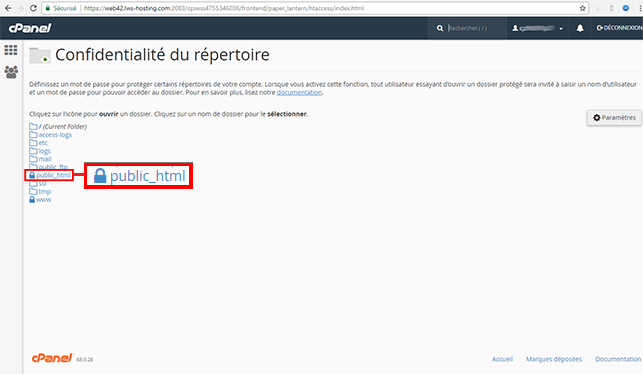Open notifications bell icon
Screen dimensions: 643x374
pos(580,28)
